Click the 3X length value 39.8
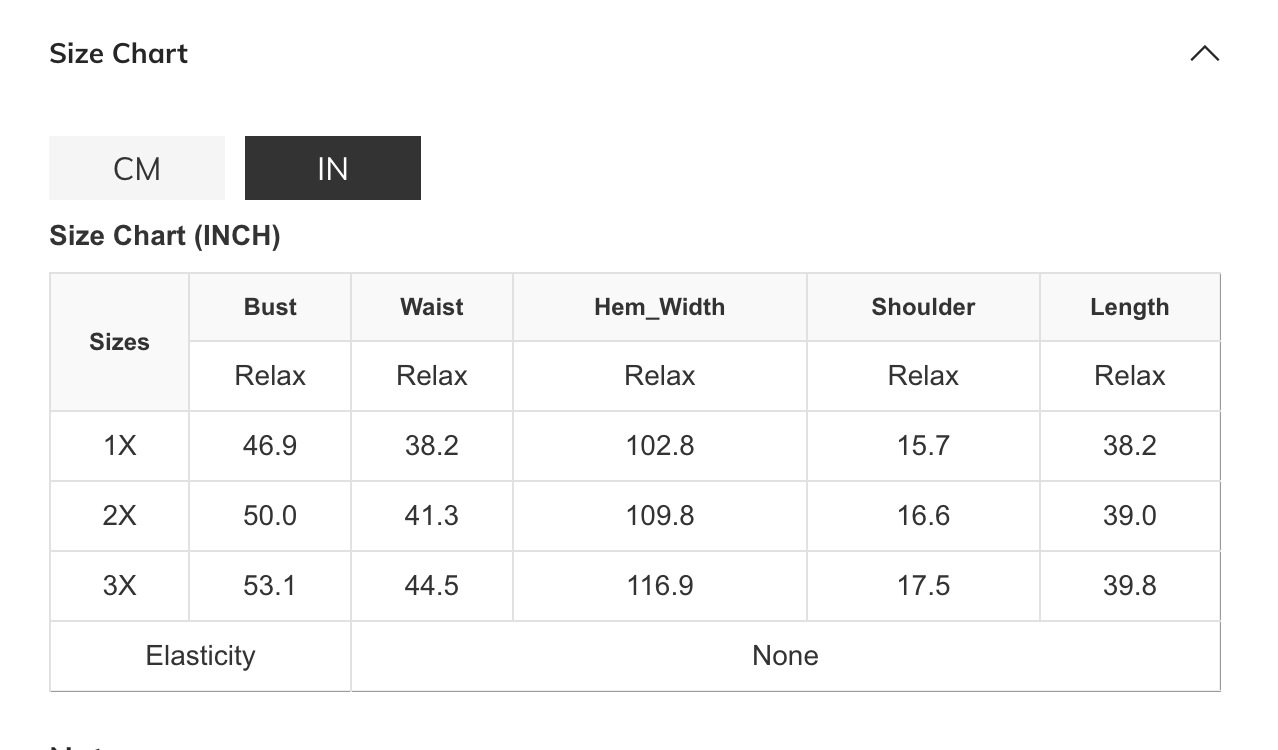The height and width of the screenshot is (750, 1278). click(x=1129, y=586)
